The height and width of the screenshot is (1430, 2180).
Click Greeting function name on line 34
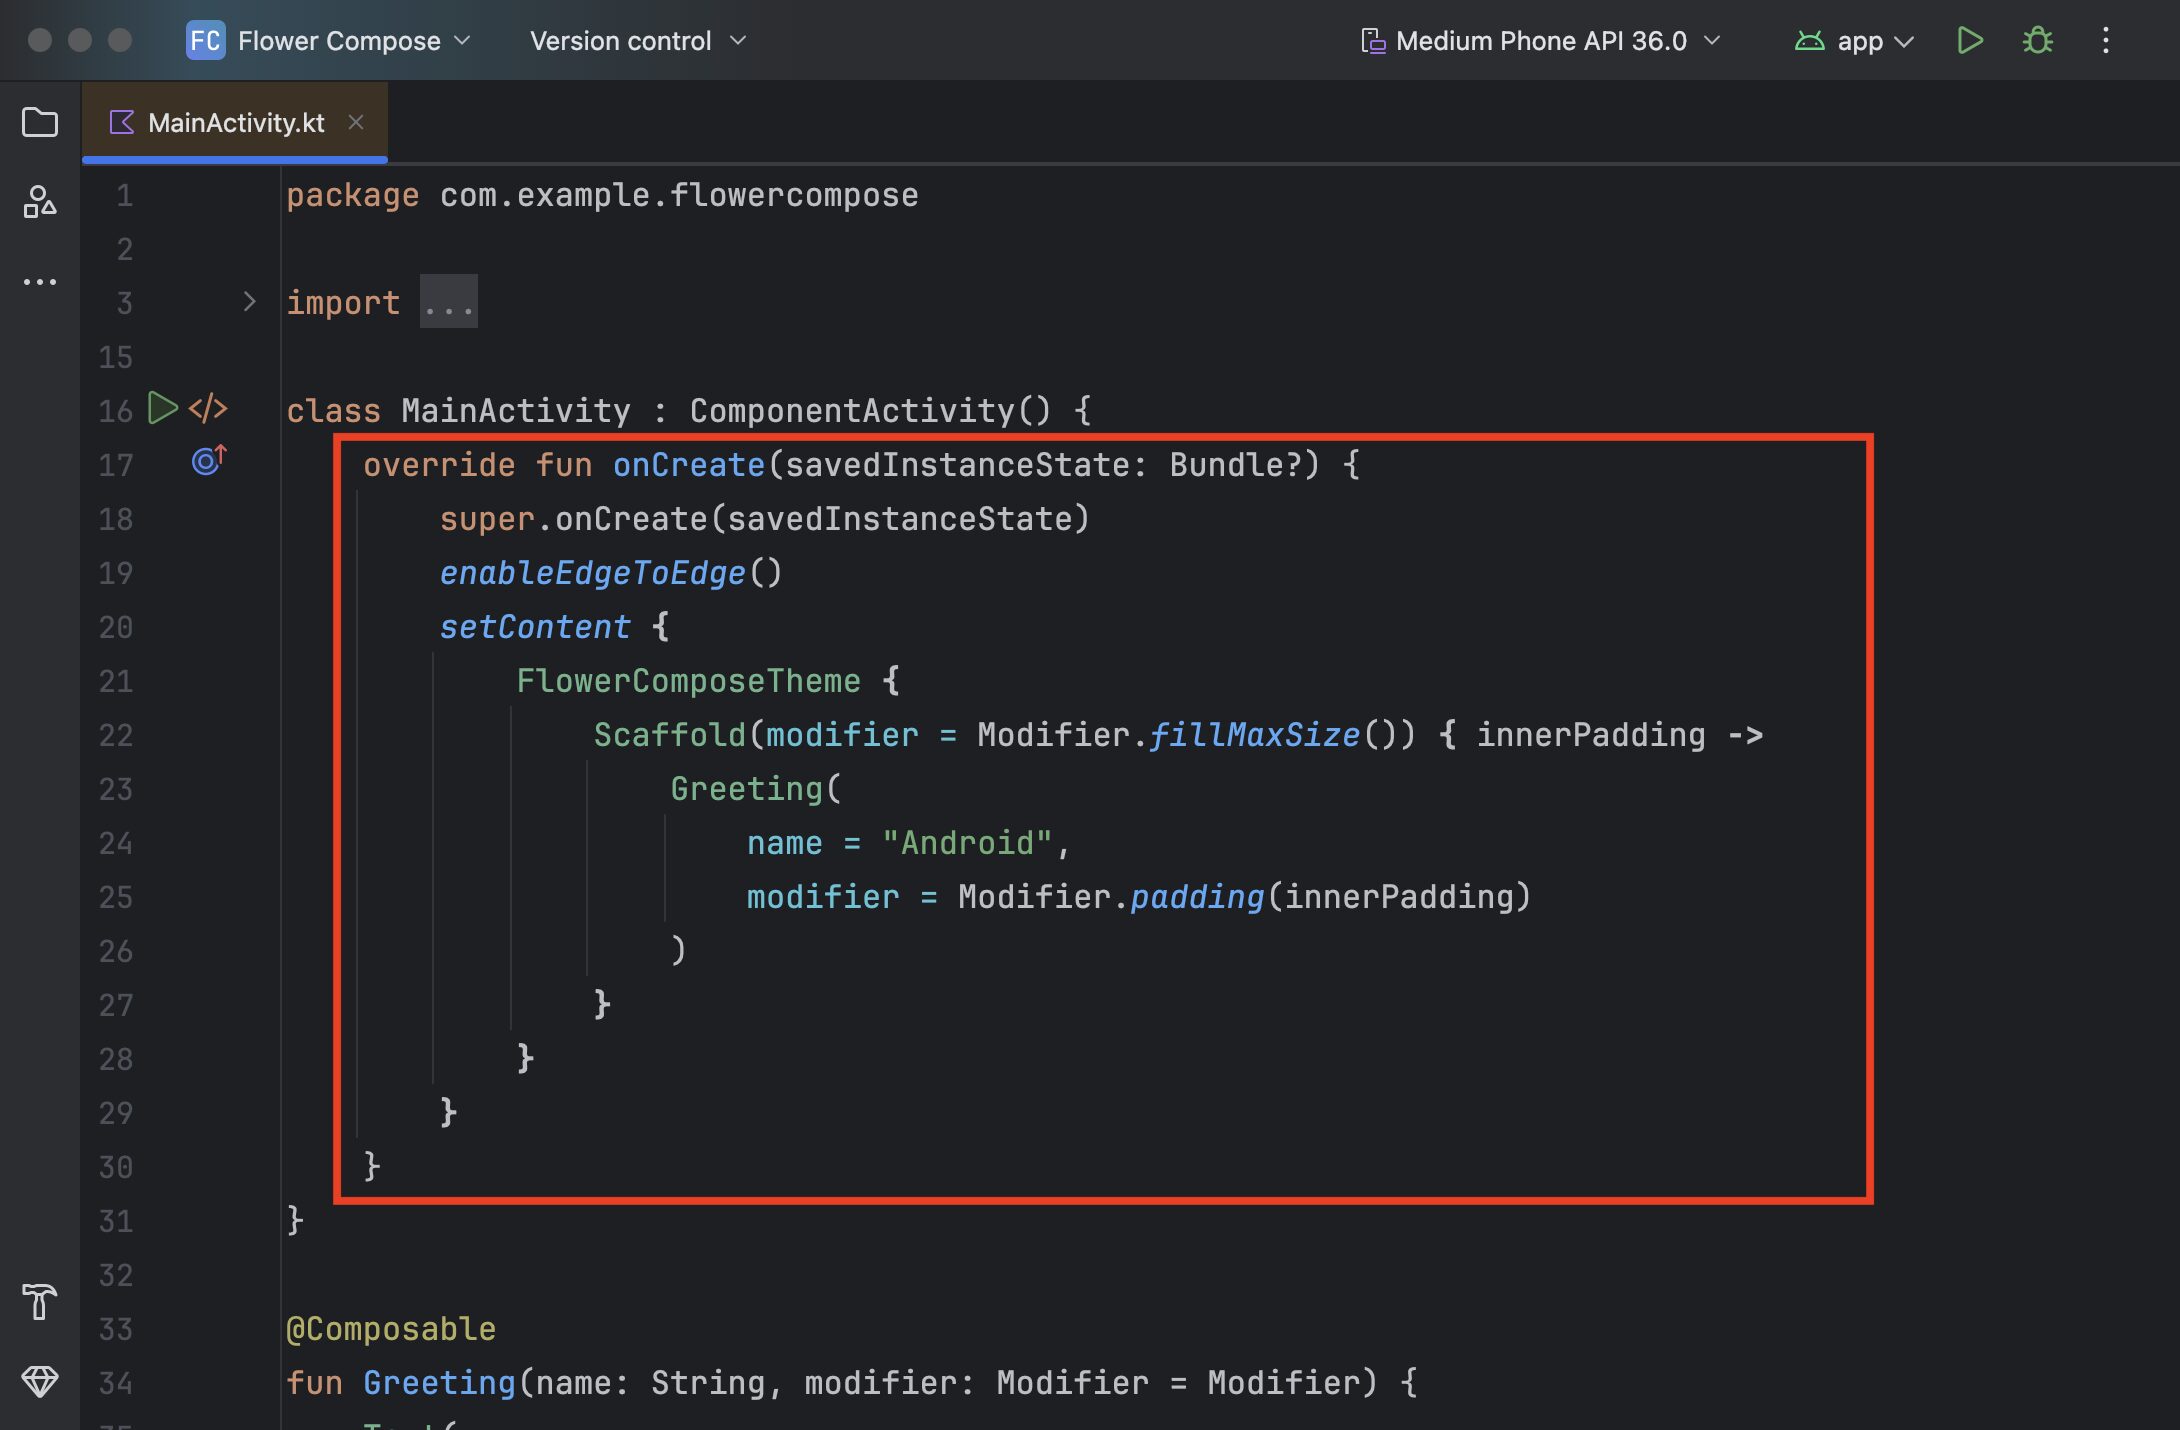click(x=439, y=1383)
